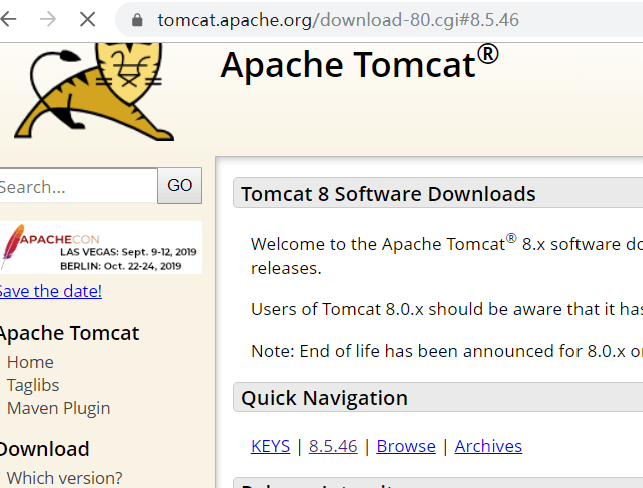Viewport: 643px width, 488px height.
Task: Stop the page from loading
Action: pos(86,19)
